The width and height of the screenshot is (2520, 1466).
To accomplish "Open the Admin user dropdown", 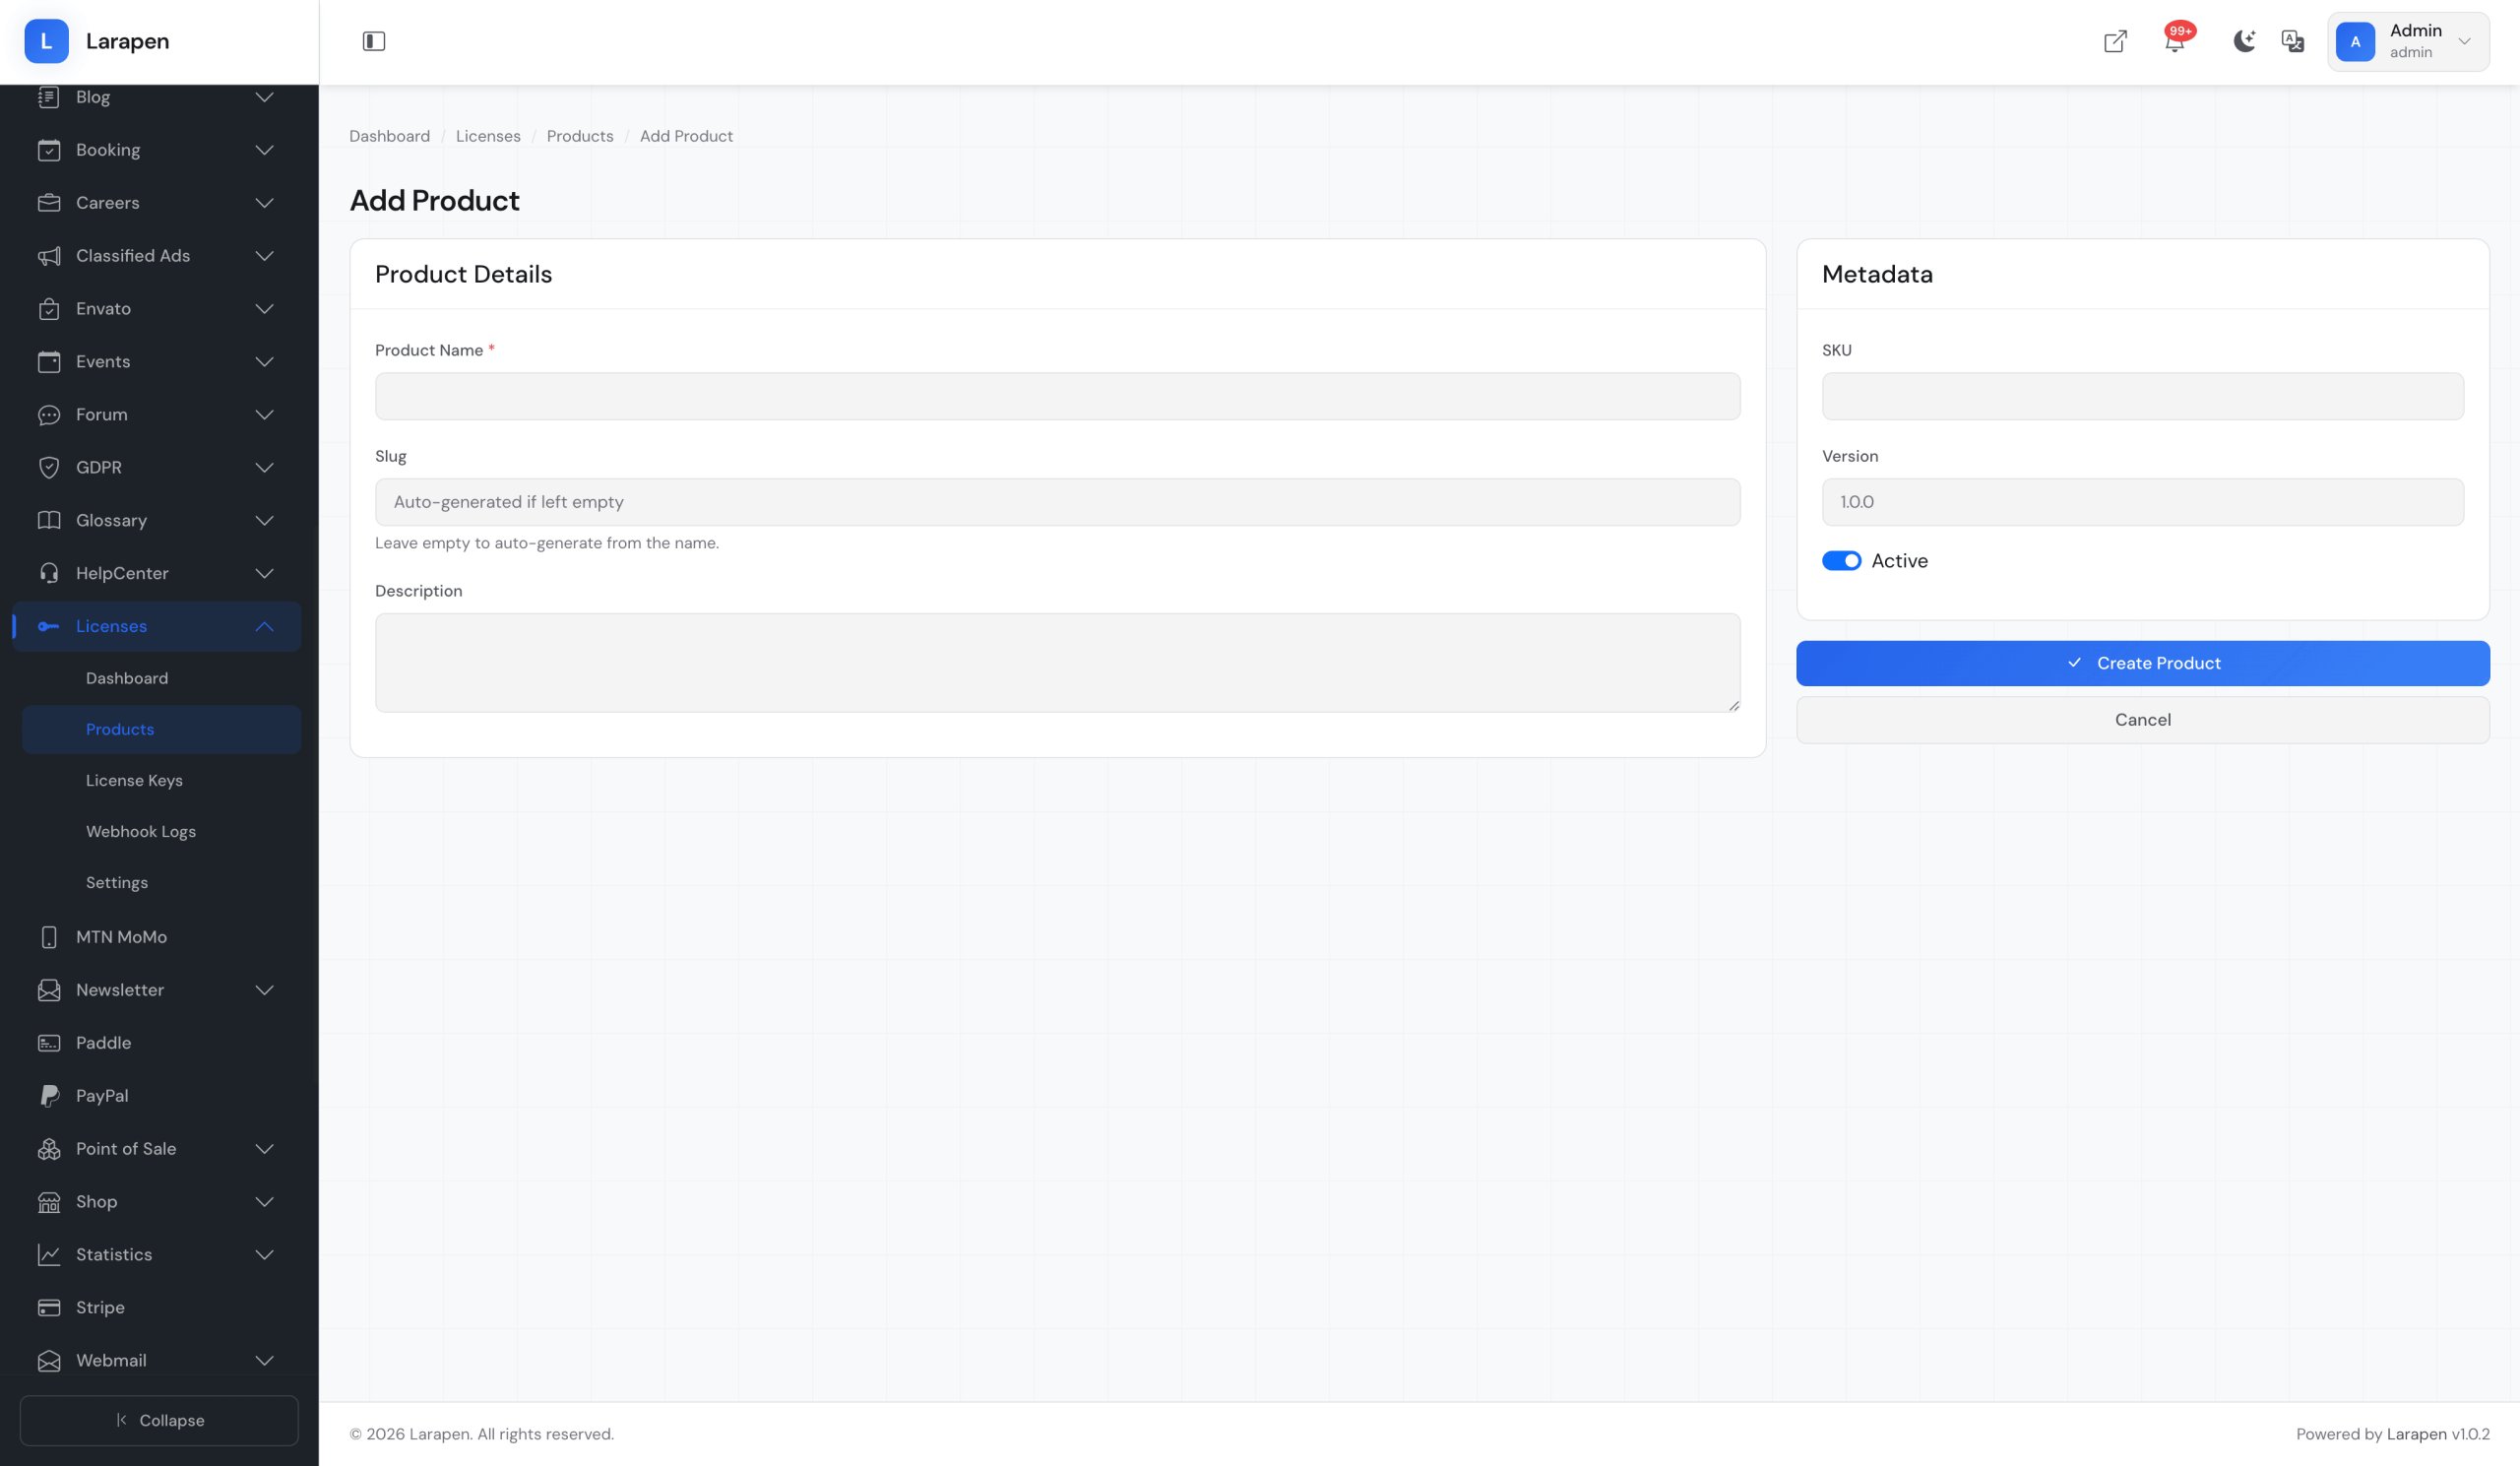I will 2407,41.
